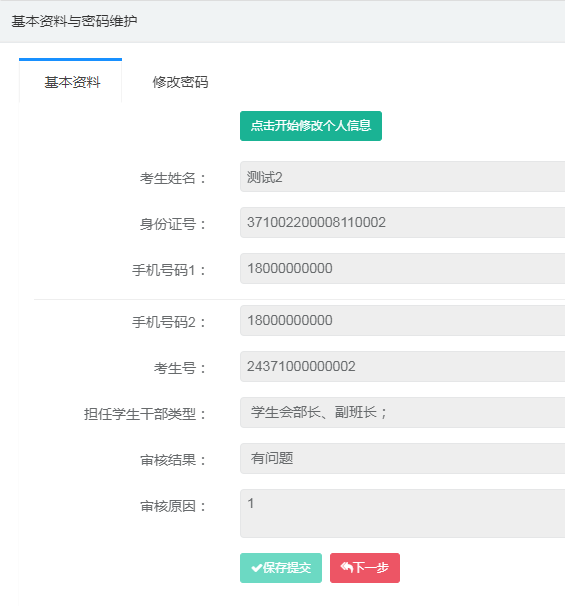Image resolution: width=565 pixels, height=606 pixels.
Task: Focus the 考生姓名 input field
Action: (x=402, y=177)
